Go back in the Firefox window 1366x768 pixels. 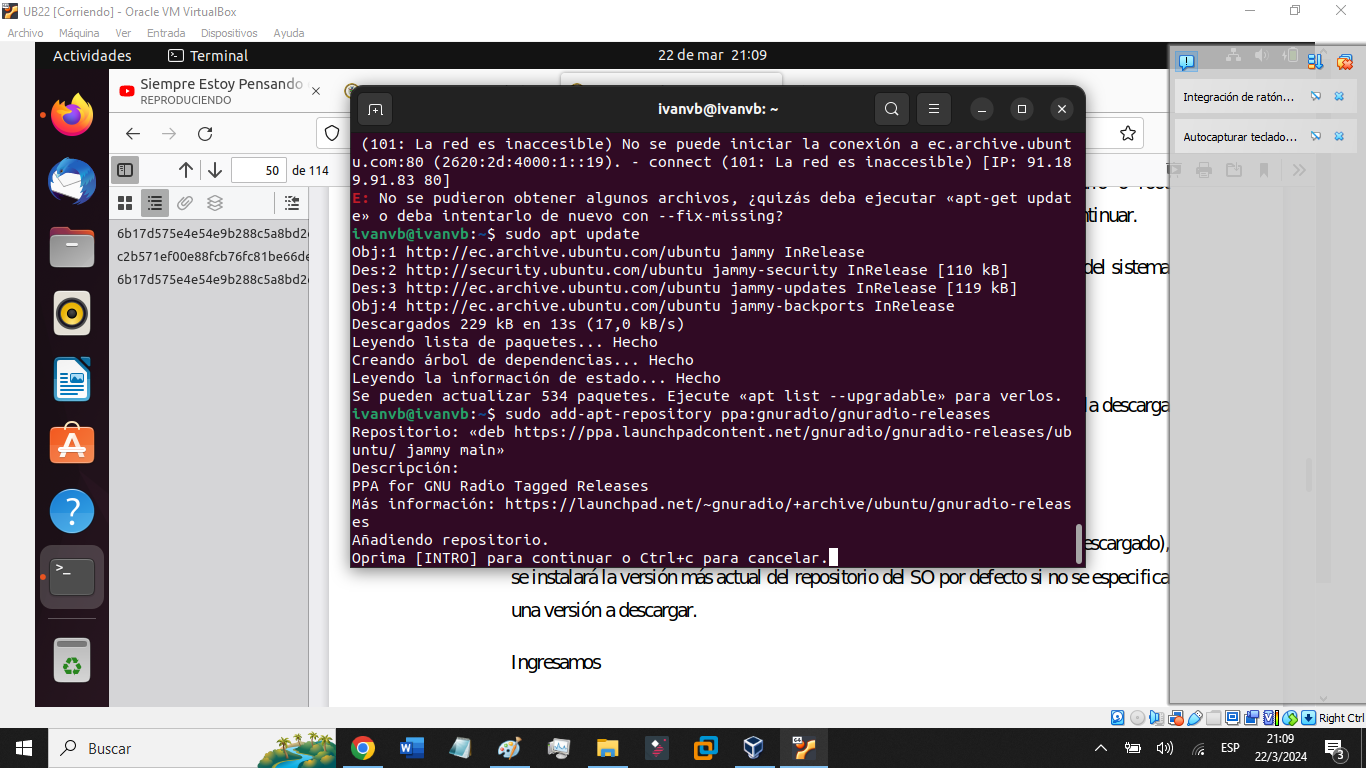pyautogui.click(x=133, y=134)
